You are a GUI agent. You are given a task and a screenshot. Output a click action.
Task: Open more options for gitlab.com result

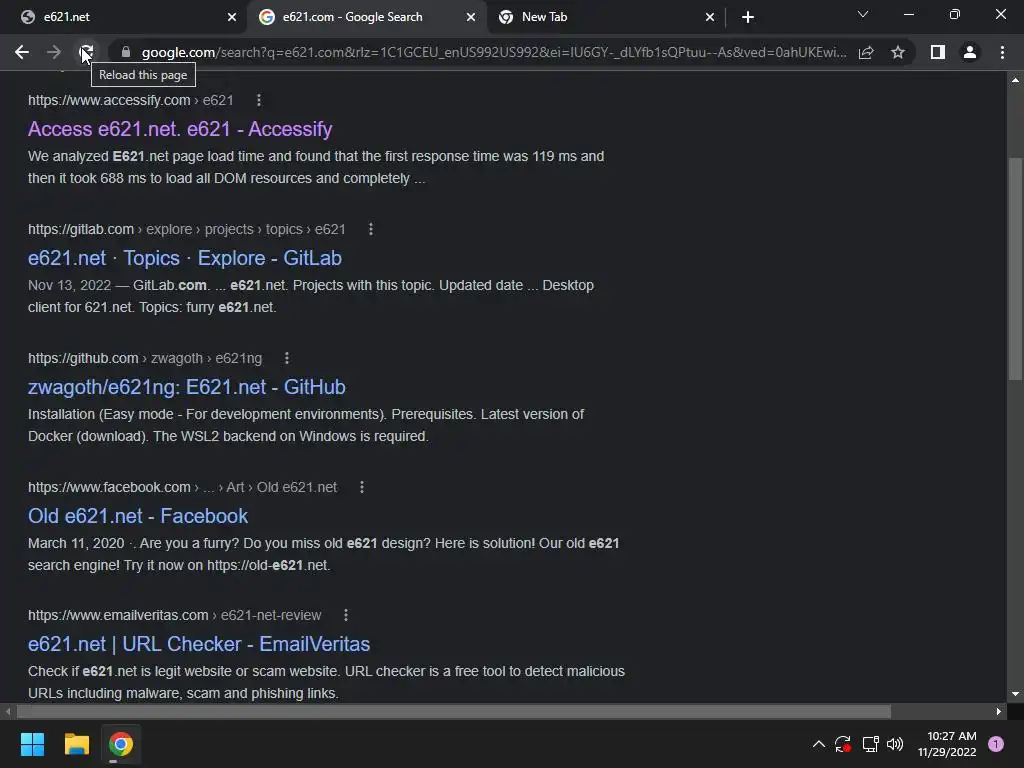pyautogui.click(x=371, y=229)
